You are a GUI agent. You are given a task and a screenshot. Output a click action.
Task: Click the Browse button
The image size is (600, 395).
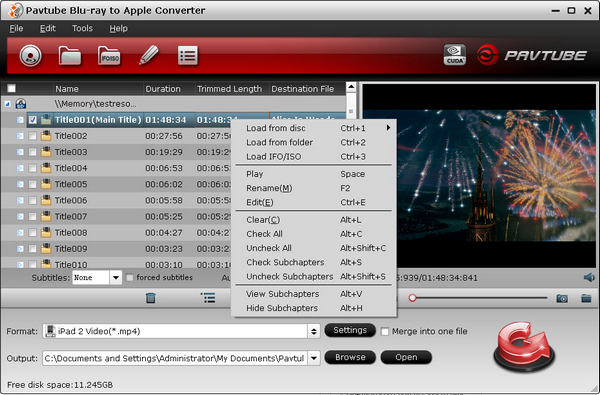(x=350, y=357)
